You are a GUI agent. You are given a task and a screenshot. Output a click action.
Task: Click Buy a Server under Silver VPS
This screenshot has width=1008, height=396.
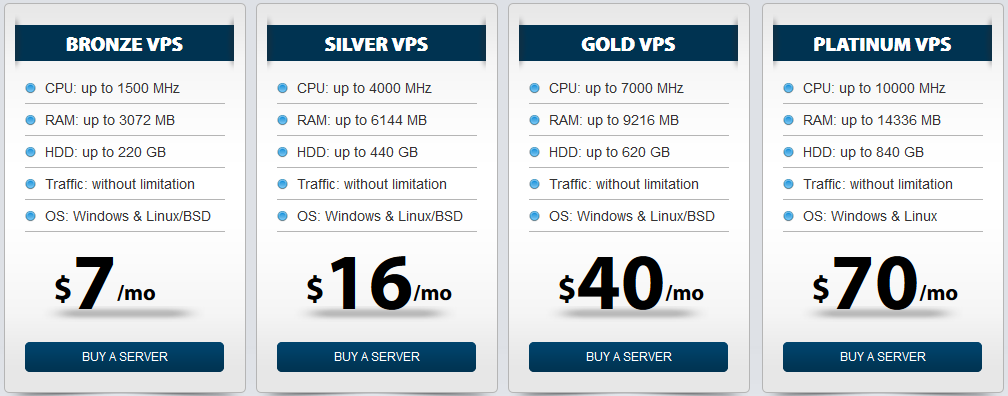click(x=376, y=357)
